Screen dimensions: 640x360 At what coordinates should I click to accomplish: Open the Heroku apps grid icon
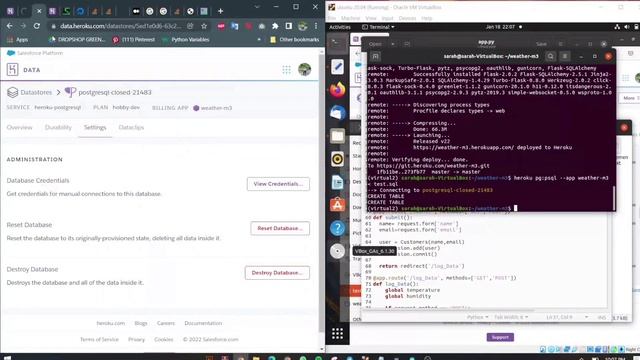coord(287,70)
